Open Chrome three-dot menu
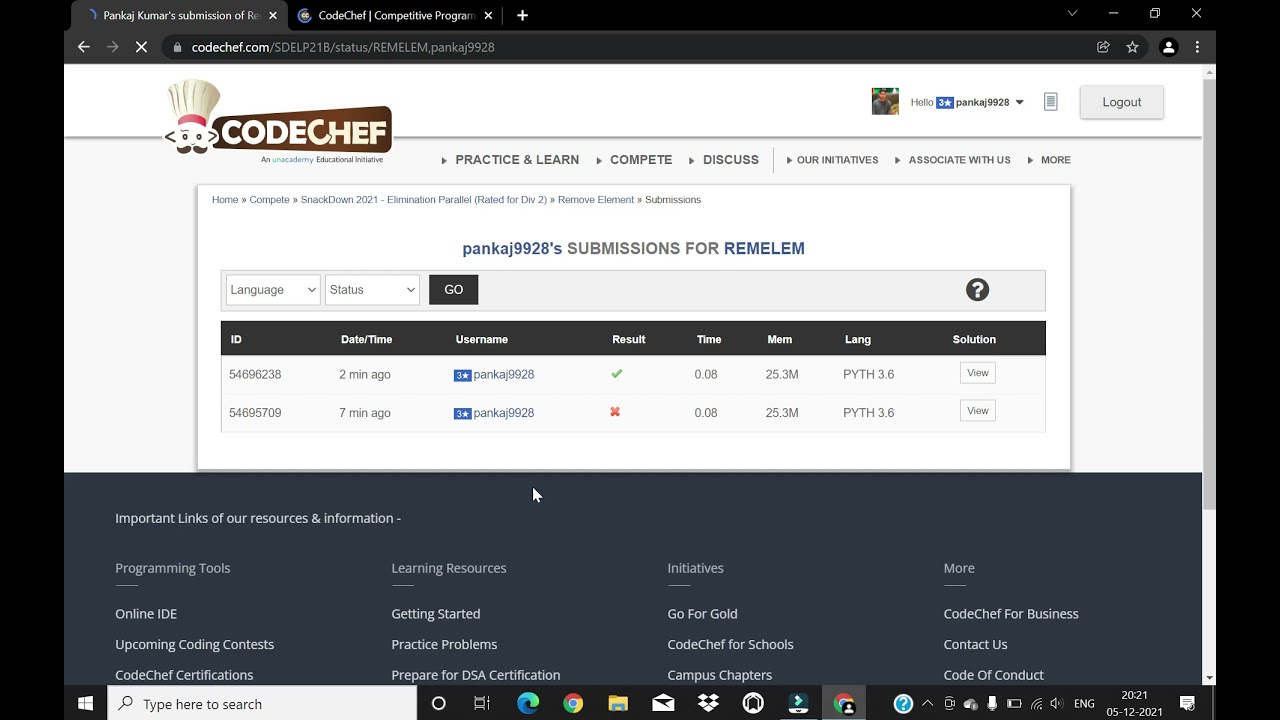Viewport: 1280px width, 720px height. (1197, 47)
